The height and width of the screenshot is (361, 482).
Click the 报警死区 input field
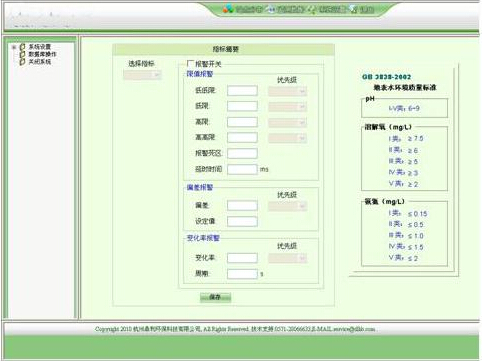click(242, 153)
